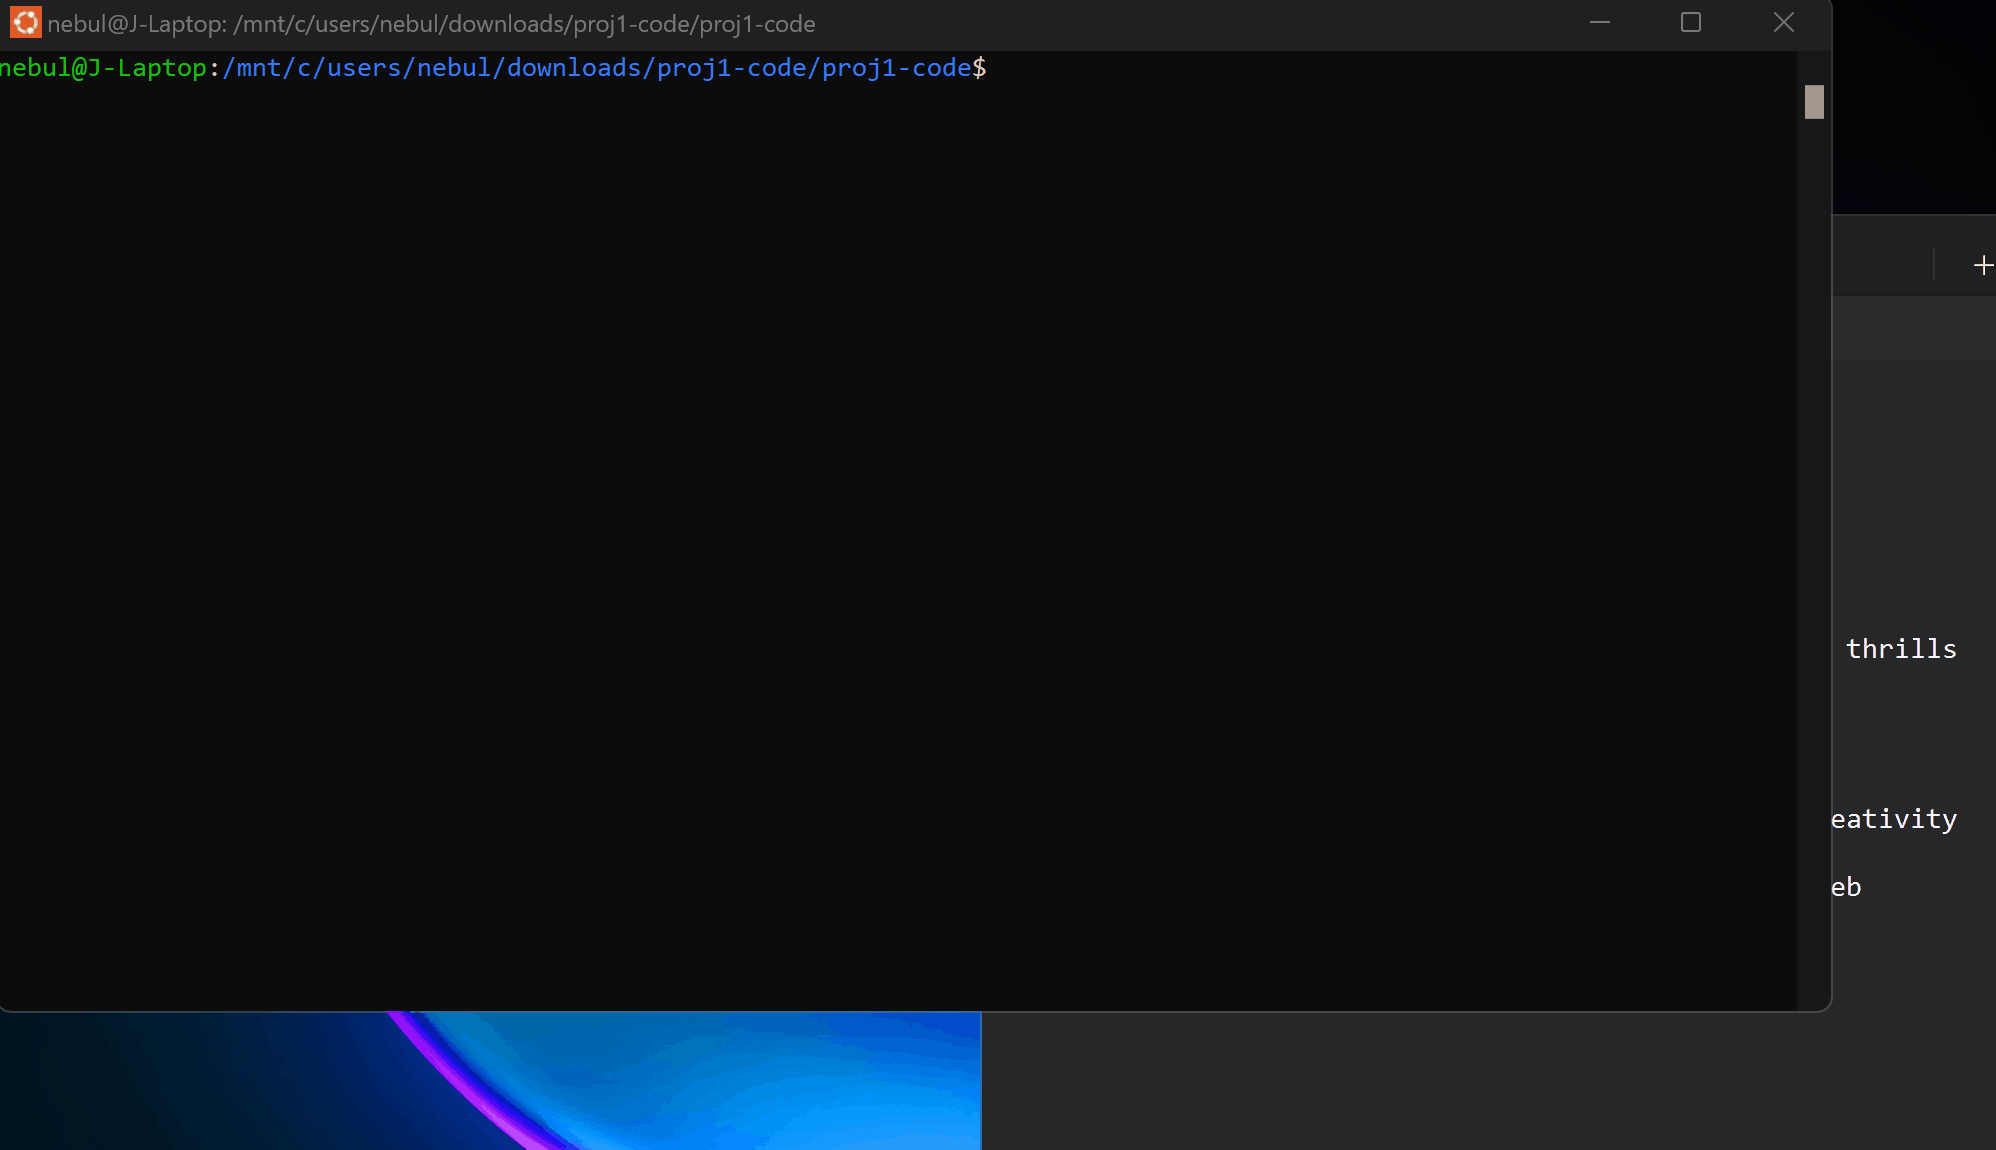Viewport: 1996px width, 1150px height.
Task: Click the Ubuntu logo in the title bar
Action: pos(25,22)
